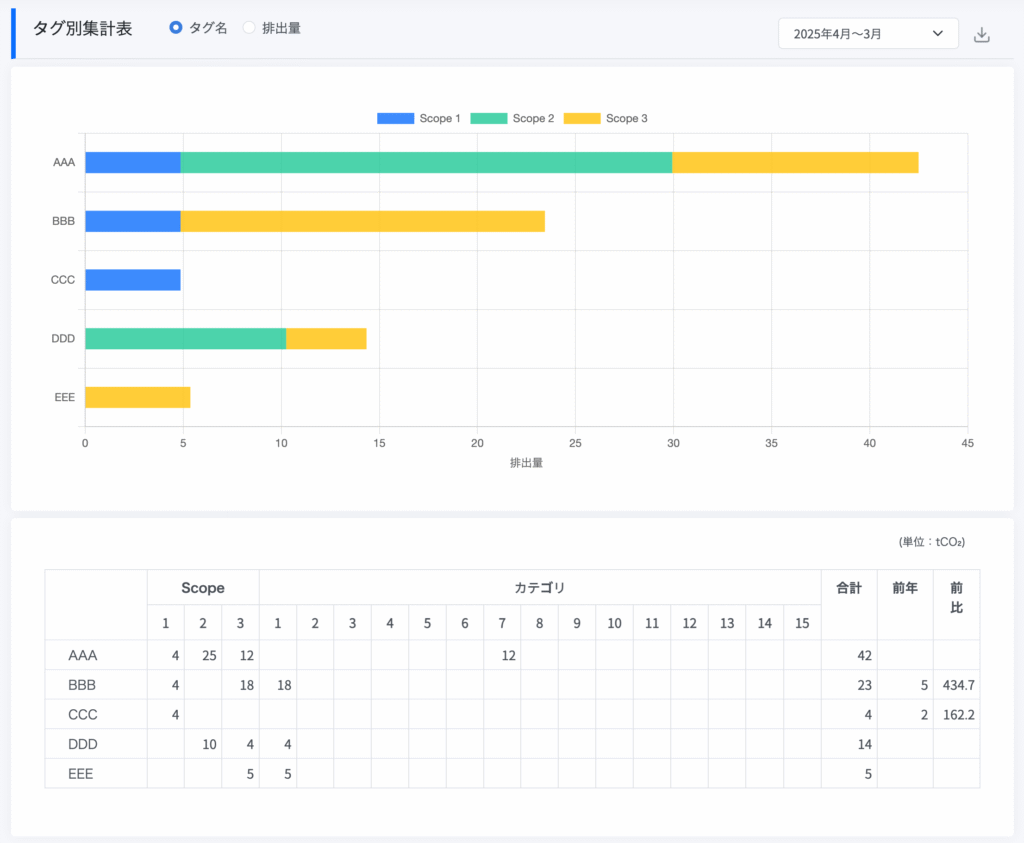Open the 2025年4月〜3月 period dropdown
Viewport: 1024px width, 843px height.
pyautogui.click(x=868, y=33)
